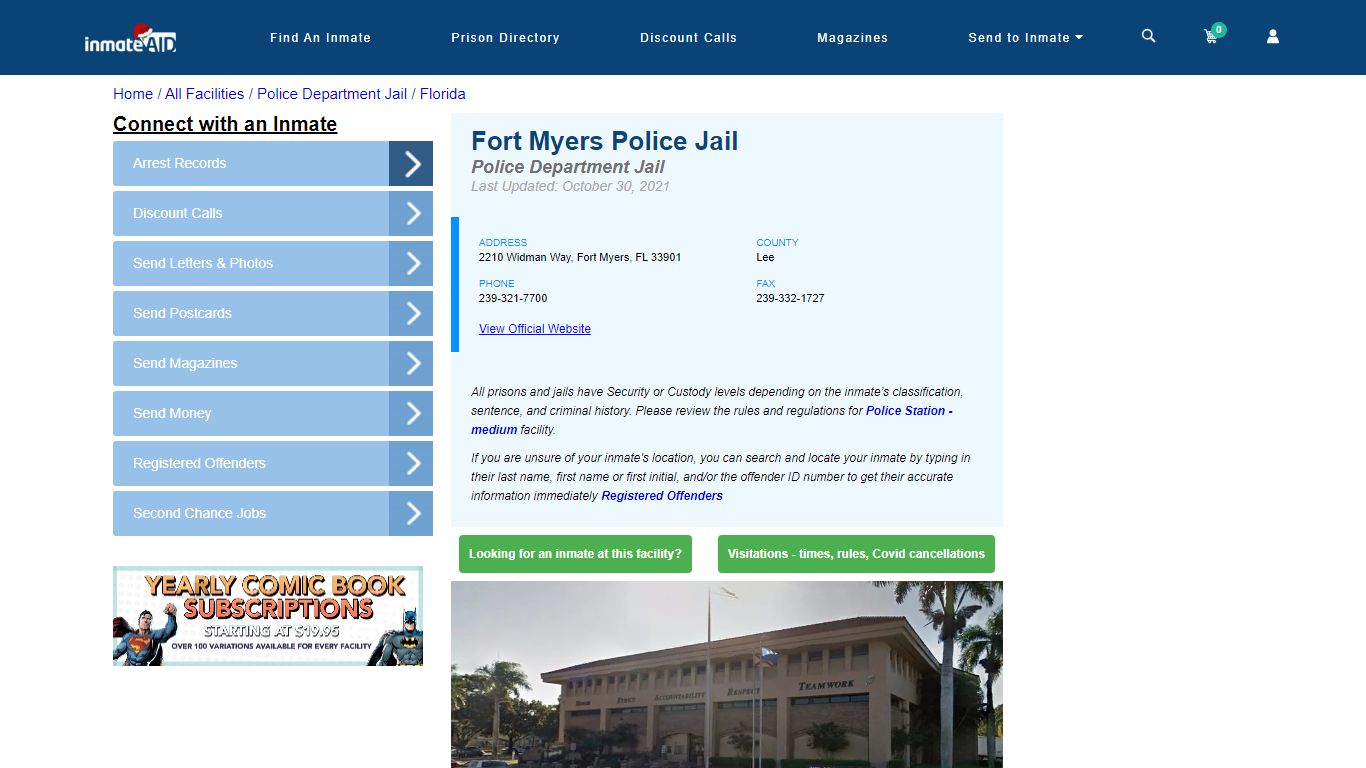
Task: Click the Florida breadcrumb link
Action: coord(442,93)
